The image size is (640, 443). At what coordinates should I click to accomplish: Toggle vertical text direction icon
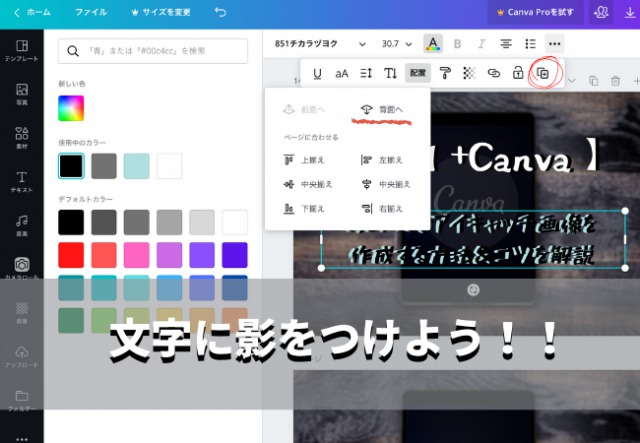[x=390, y=73]
